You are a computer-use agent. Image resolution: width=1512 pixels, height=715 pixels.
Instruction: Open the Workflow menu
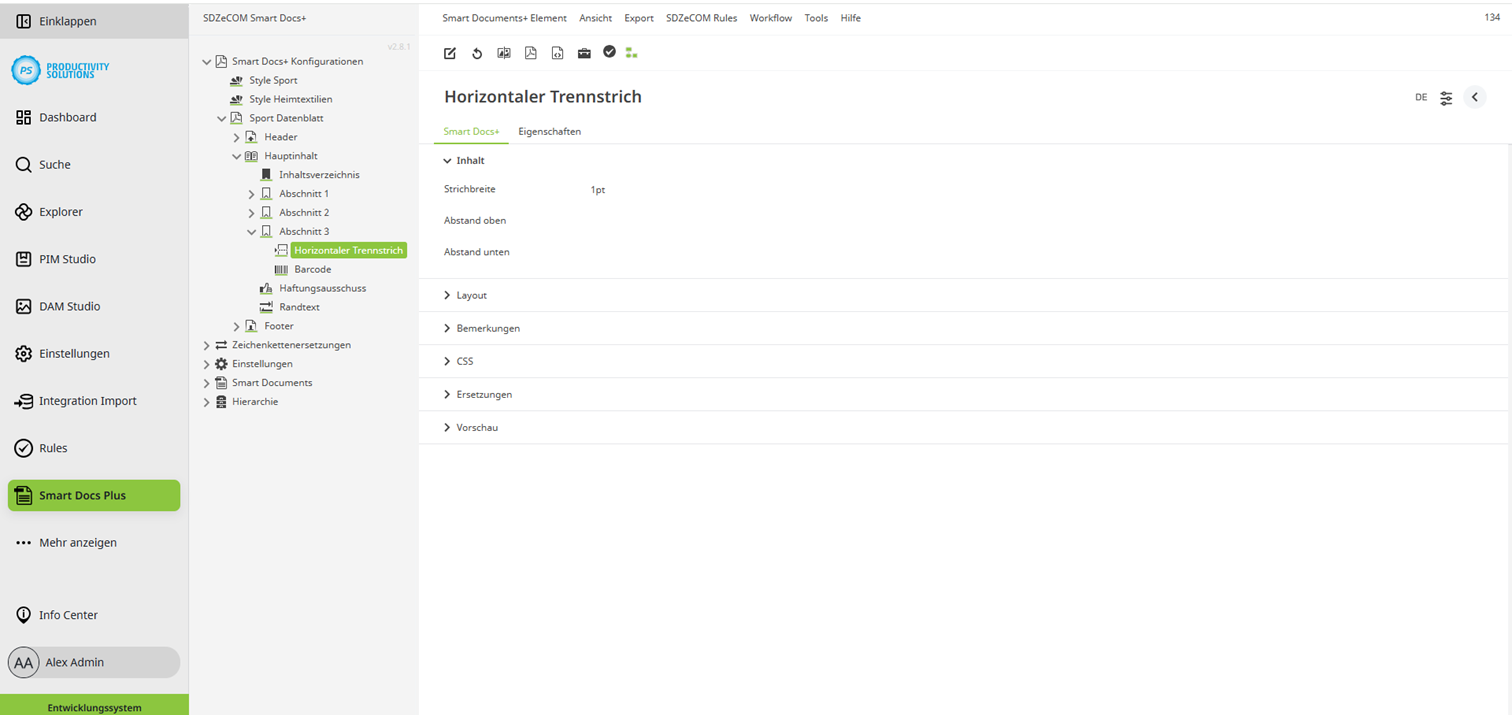click(771, 18)
